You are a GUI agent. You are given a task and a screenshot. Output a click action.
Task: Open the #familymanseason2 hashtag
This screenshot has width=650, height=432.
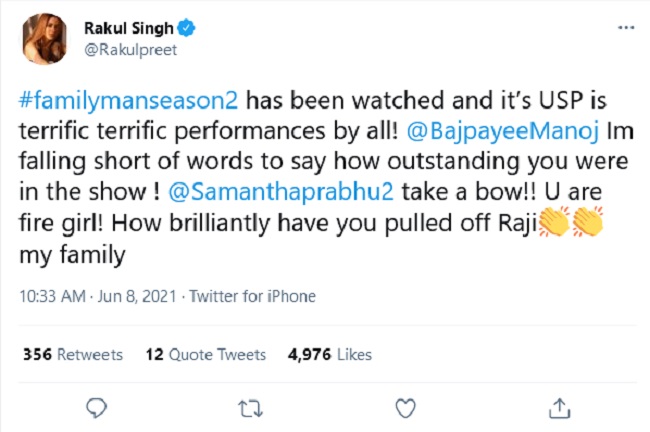point(130,103)
